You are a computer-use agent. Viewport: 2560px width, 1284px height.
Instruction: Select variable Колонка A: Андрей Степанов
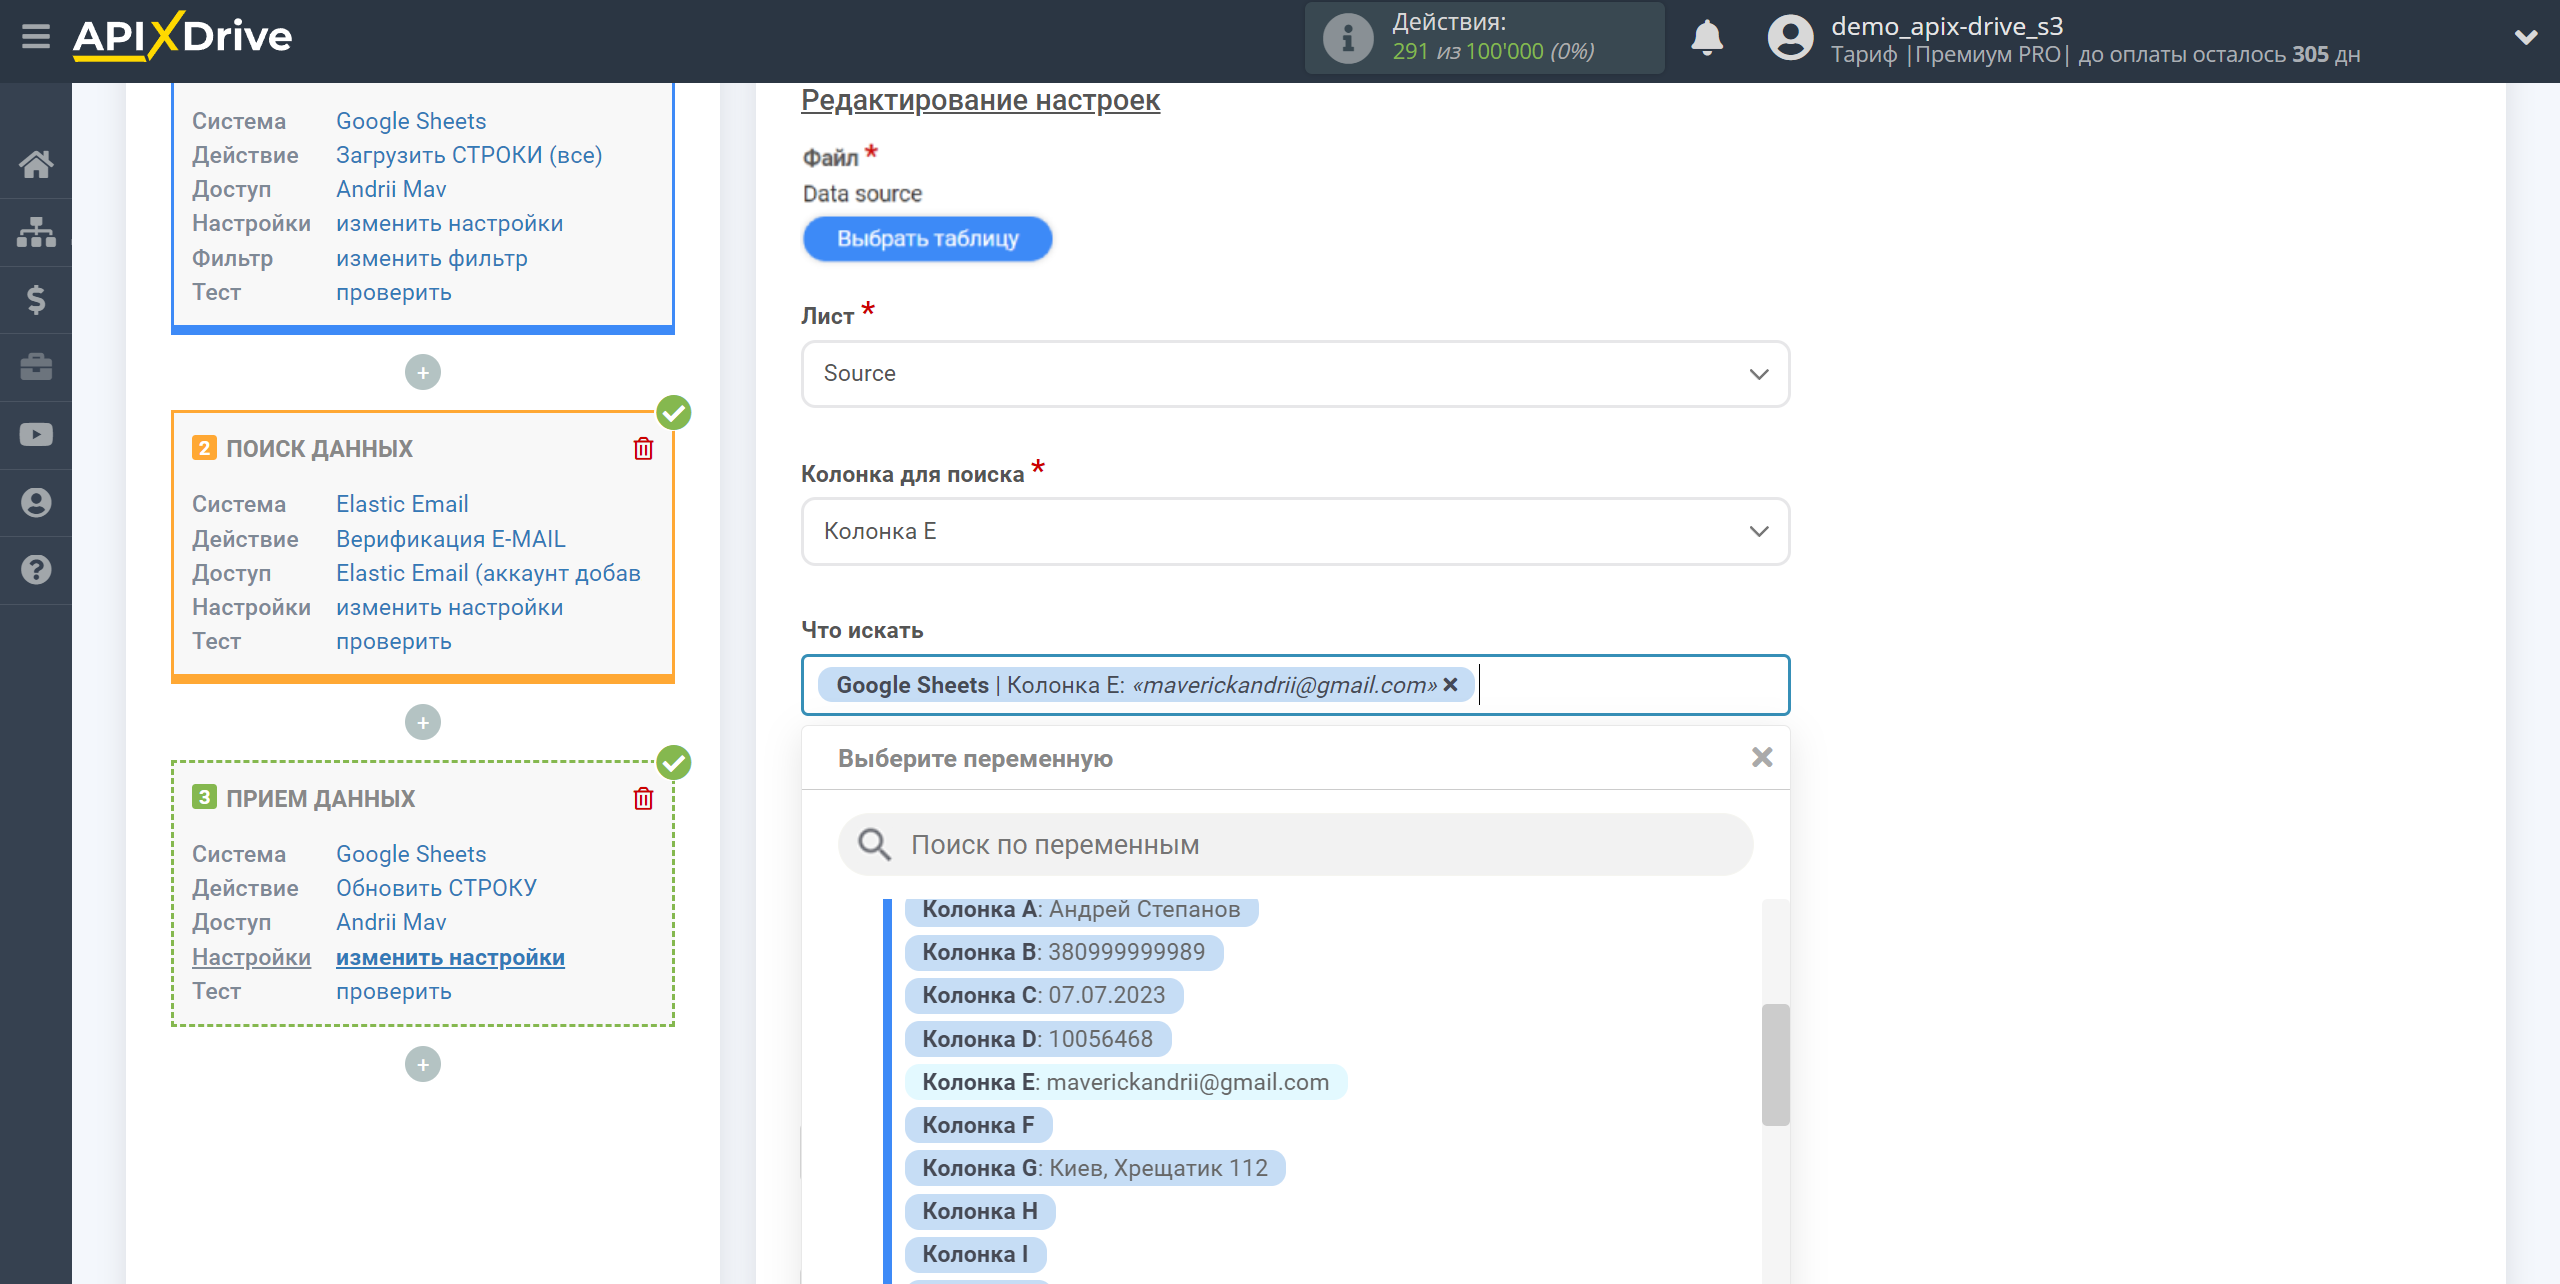coord(1081,910)
